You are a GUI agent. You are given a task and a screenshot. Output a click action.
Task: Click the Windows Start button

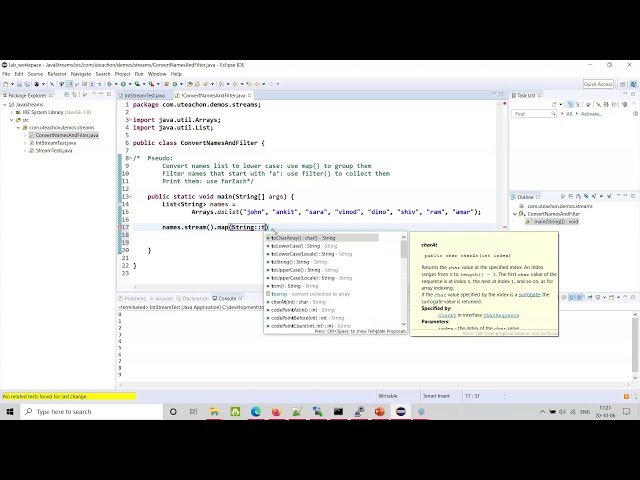10,412
